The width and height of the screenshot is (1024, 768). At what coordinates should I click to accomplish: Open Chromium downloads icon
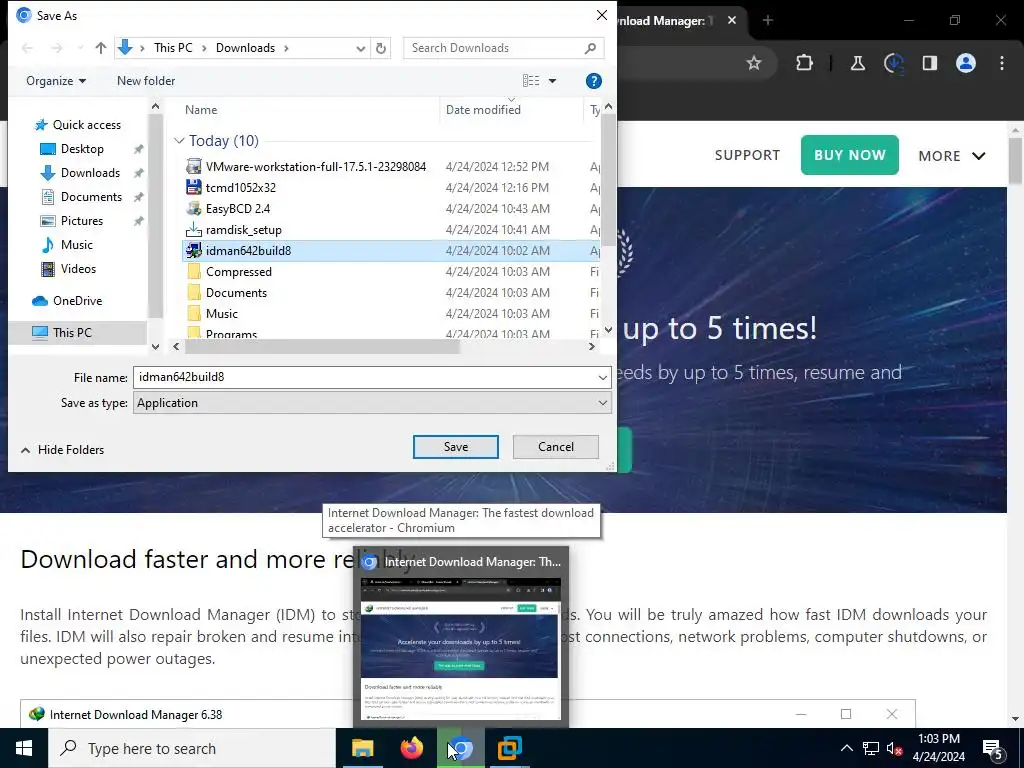(x=893, y=63)
